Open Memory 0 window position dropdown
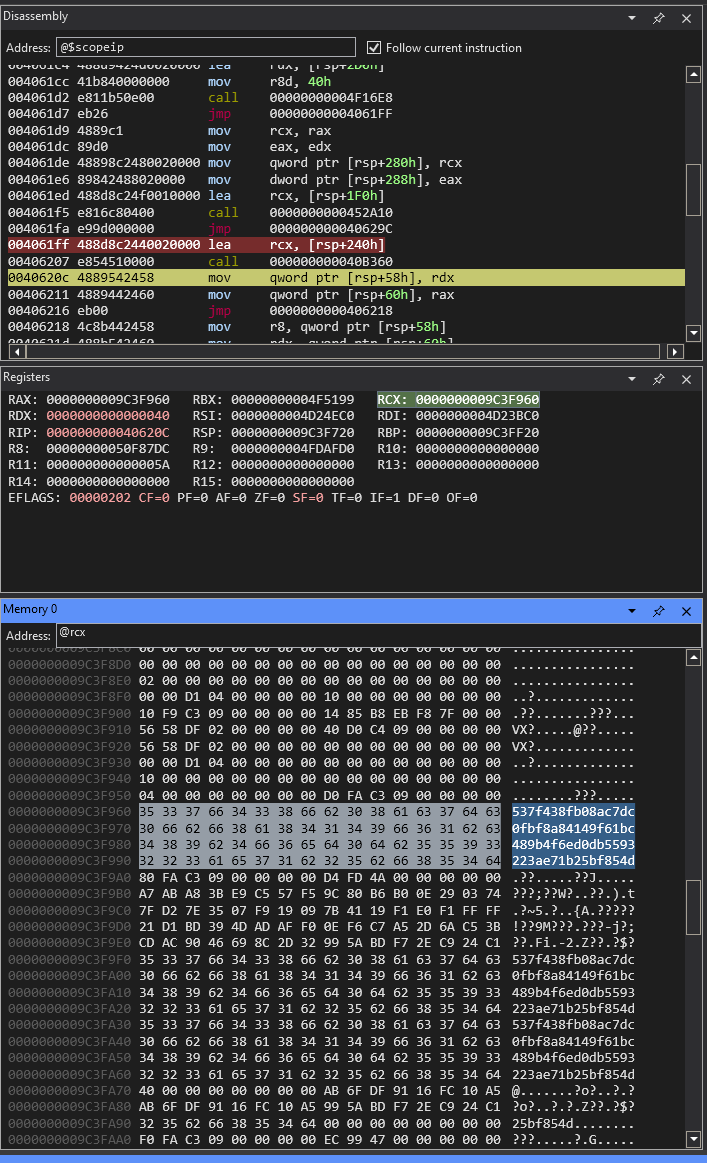The image size is (707, 1163). tap(631, 610)
